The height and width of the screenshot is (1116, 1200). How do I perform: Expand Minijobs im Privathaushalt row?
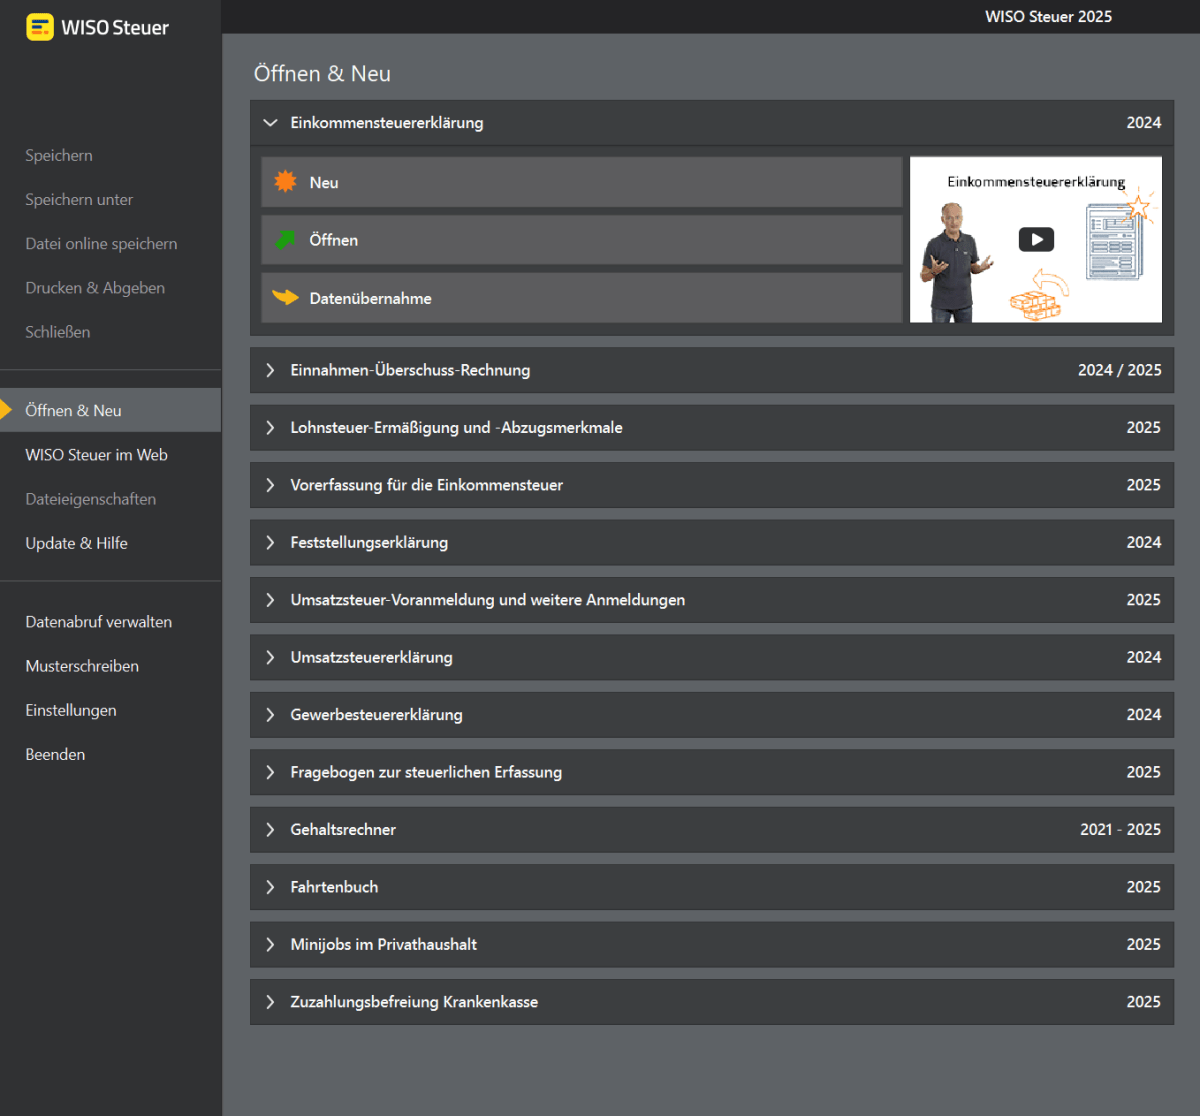tap(712, 944)
